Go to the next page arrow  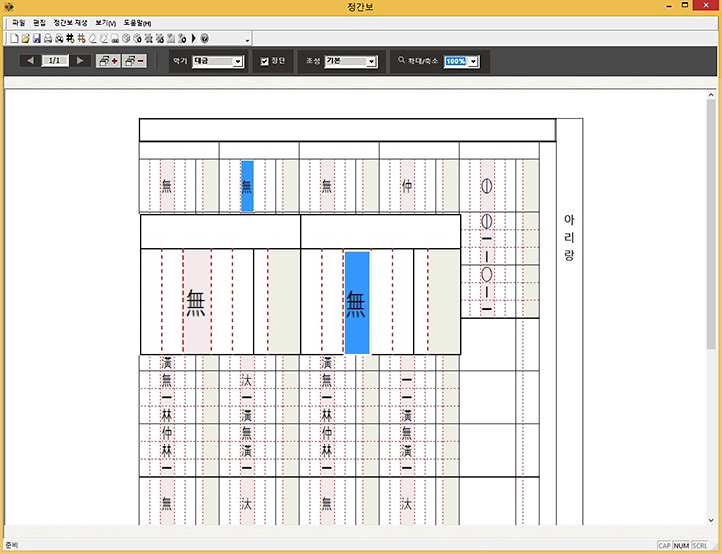click(80, 60)
